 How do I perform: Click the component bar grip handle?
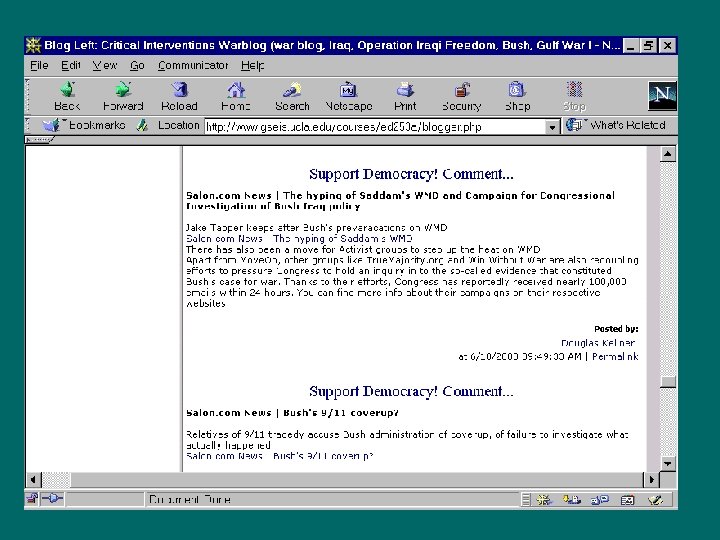[526, 500]
